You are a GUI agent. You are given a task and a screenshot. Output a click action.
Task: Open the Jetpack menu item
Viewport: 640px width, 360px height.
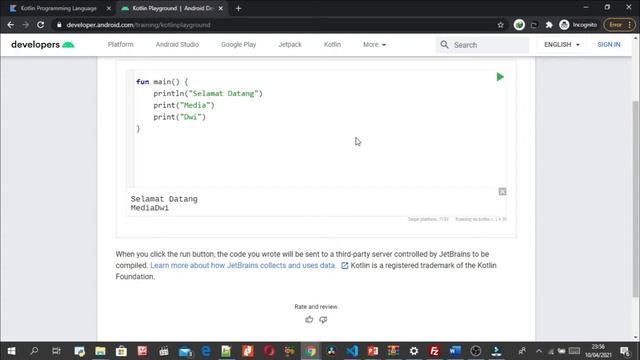click(290, 44)
